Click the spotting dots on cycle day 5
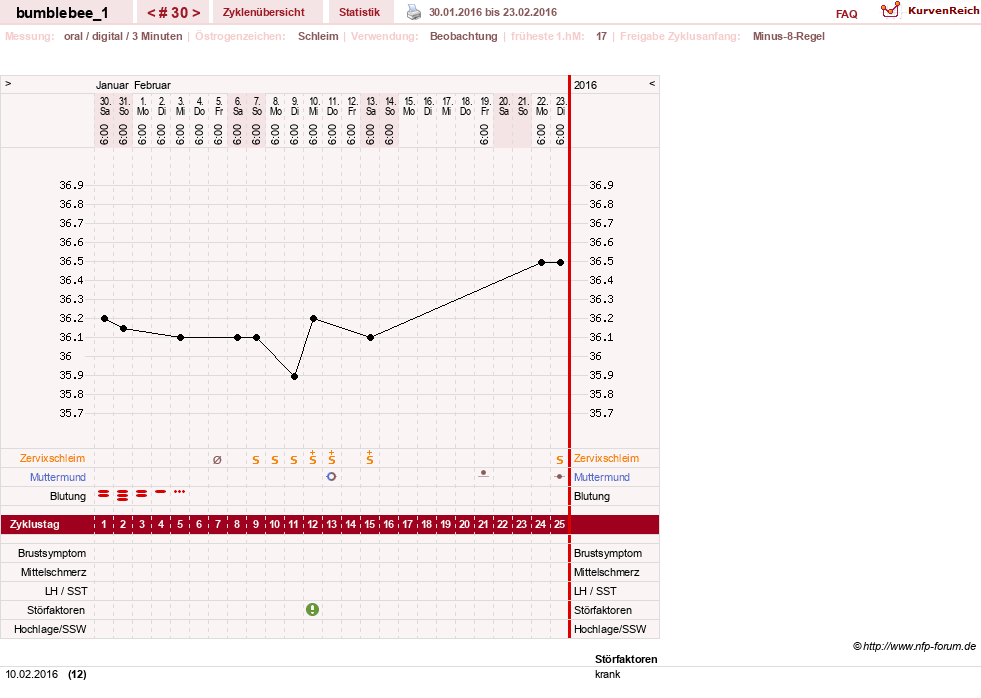This screenshot has width=981, height=698. [180, 492]
